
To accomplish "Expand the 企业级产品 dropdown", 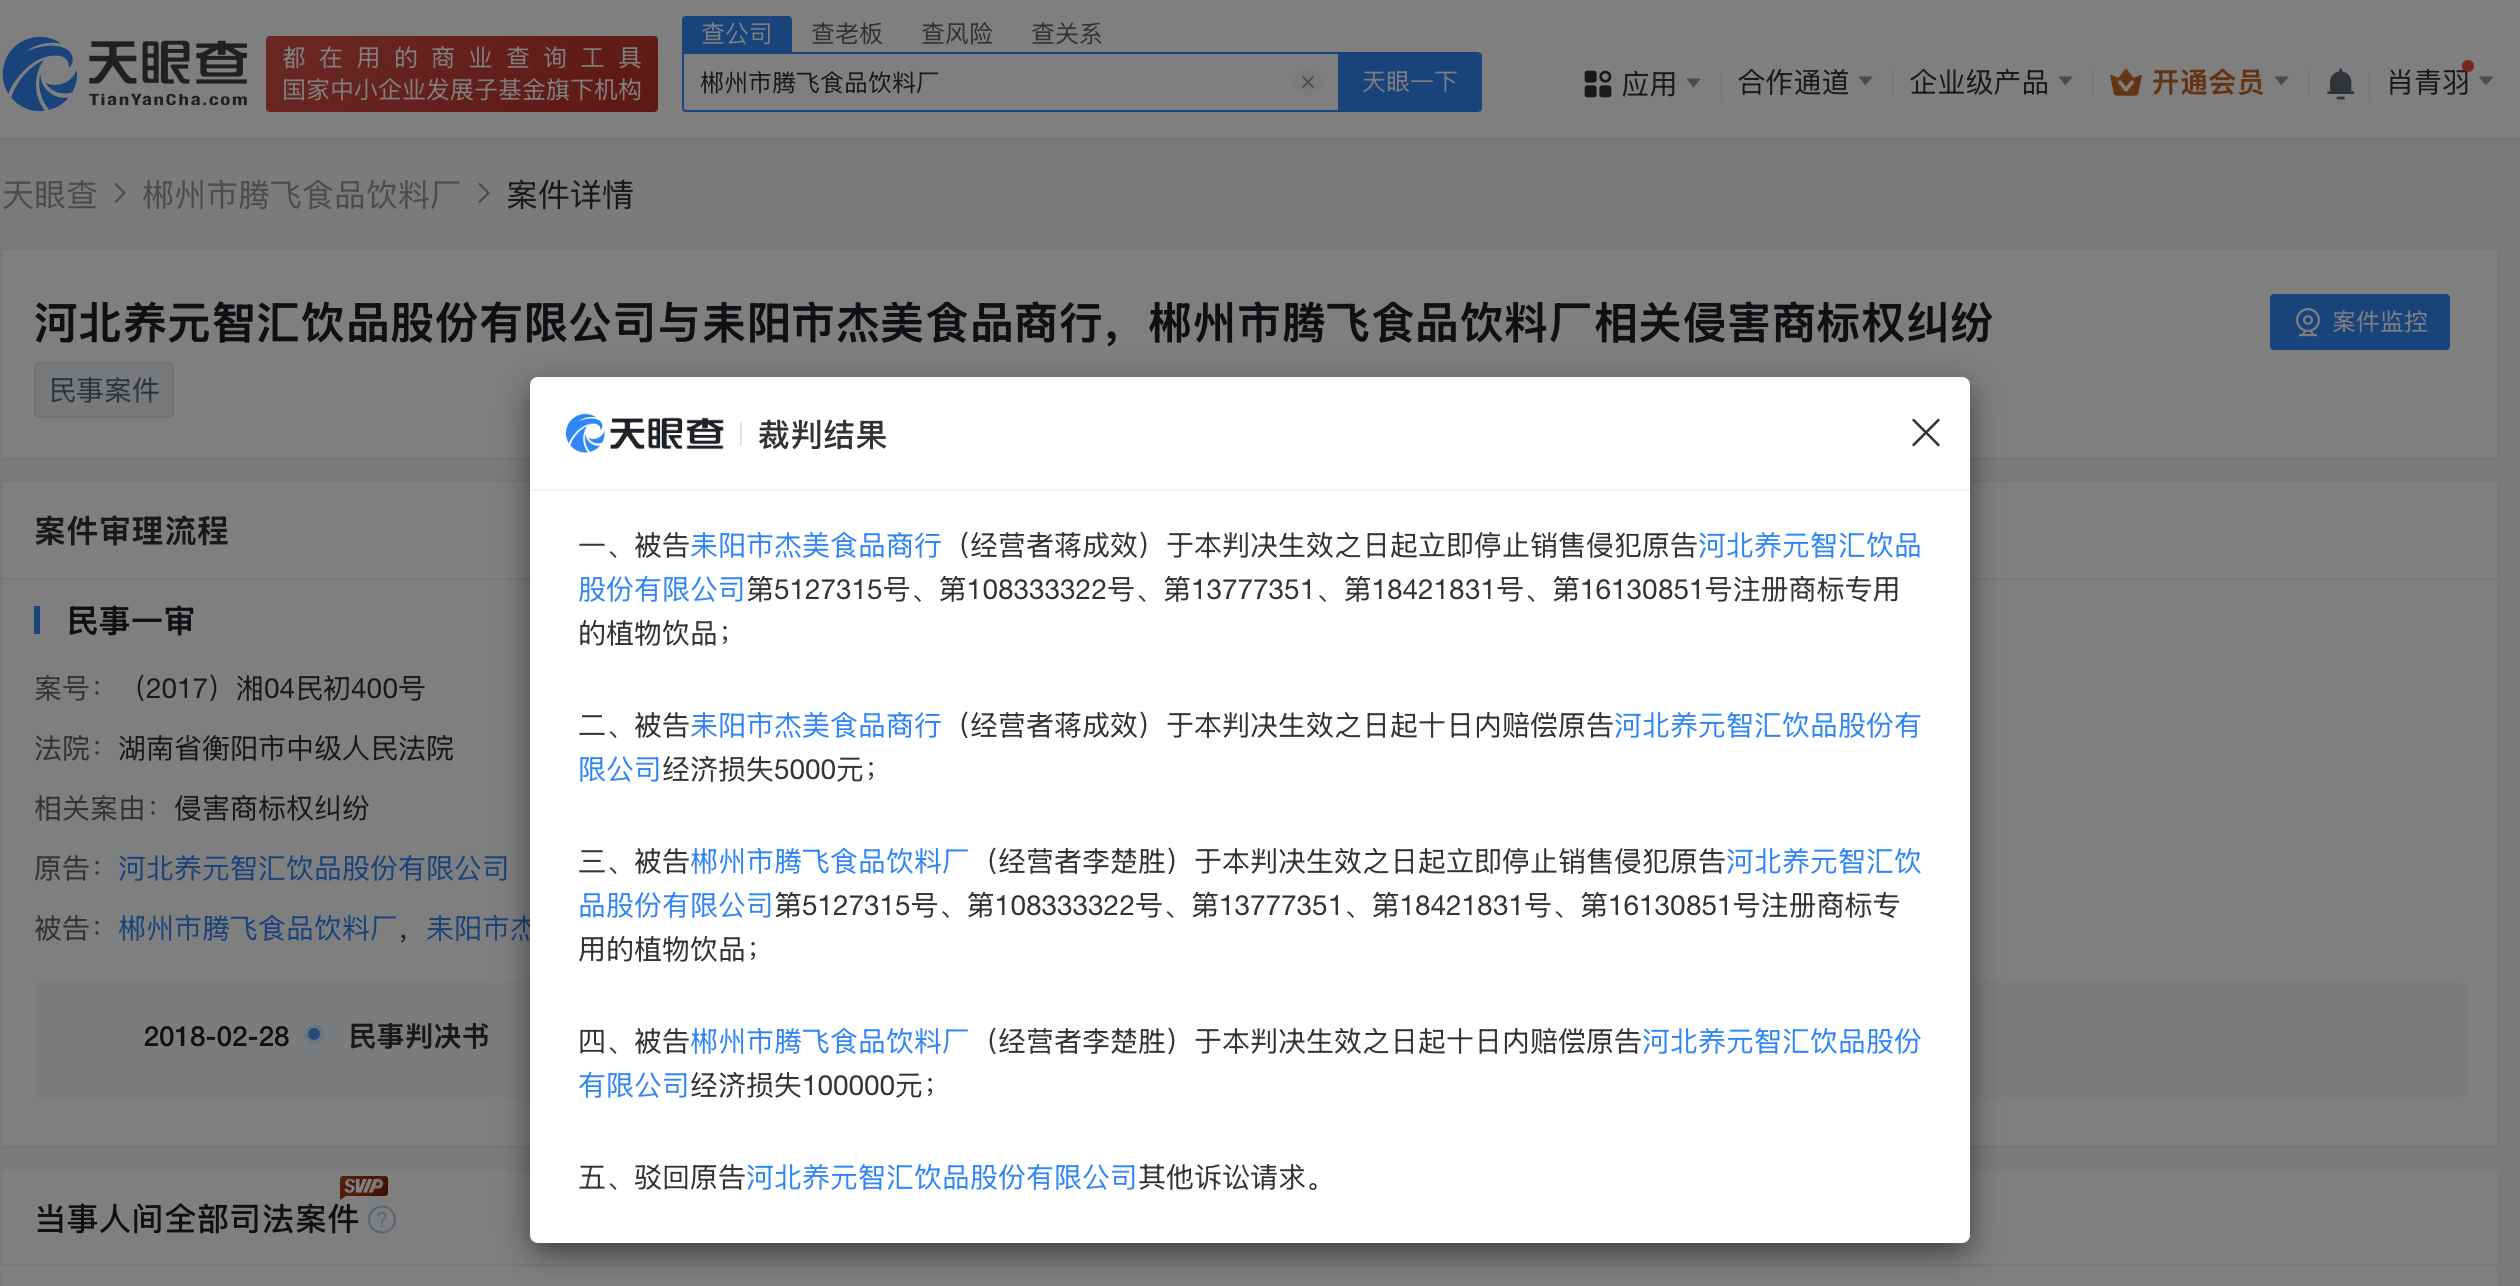I will (2065, 82).
